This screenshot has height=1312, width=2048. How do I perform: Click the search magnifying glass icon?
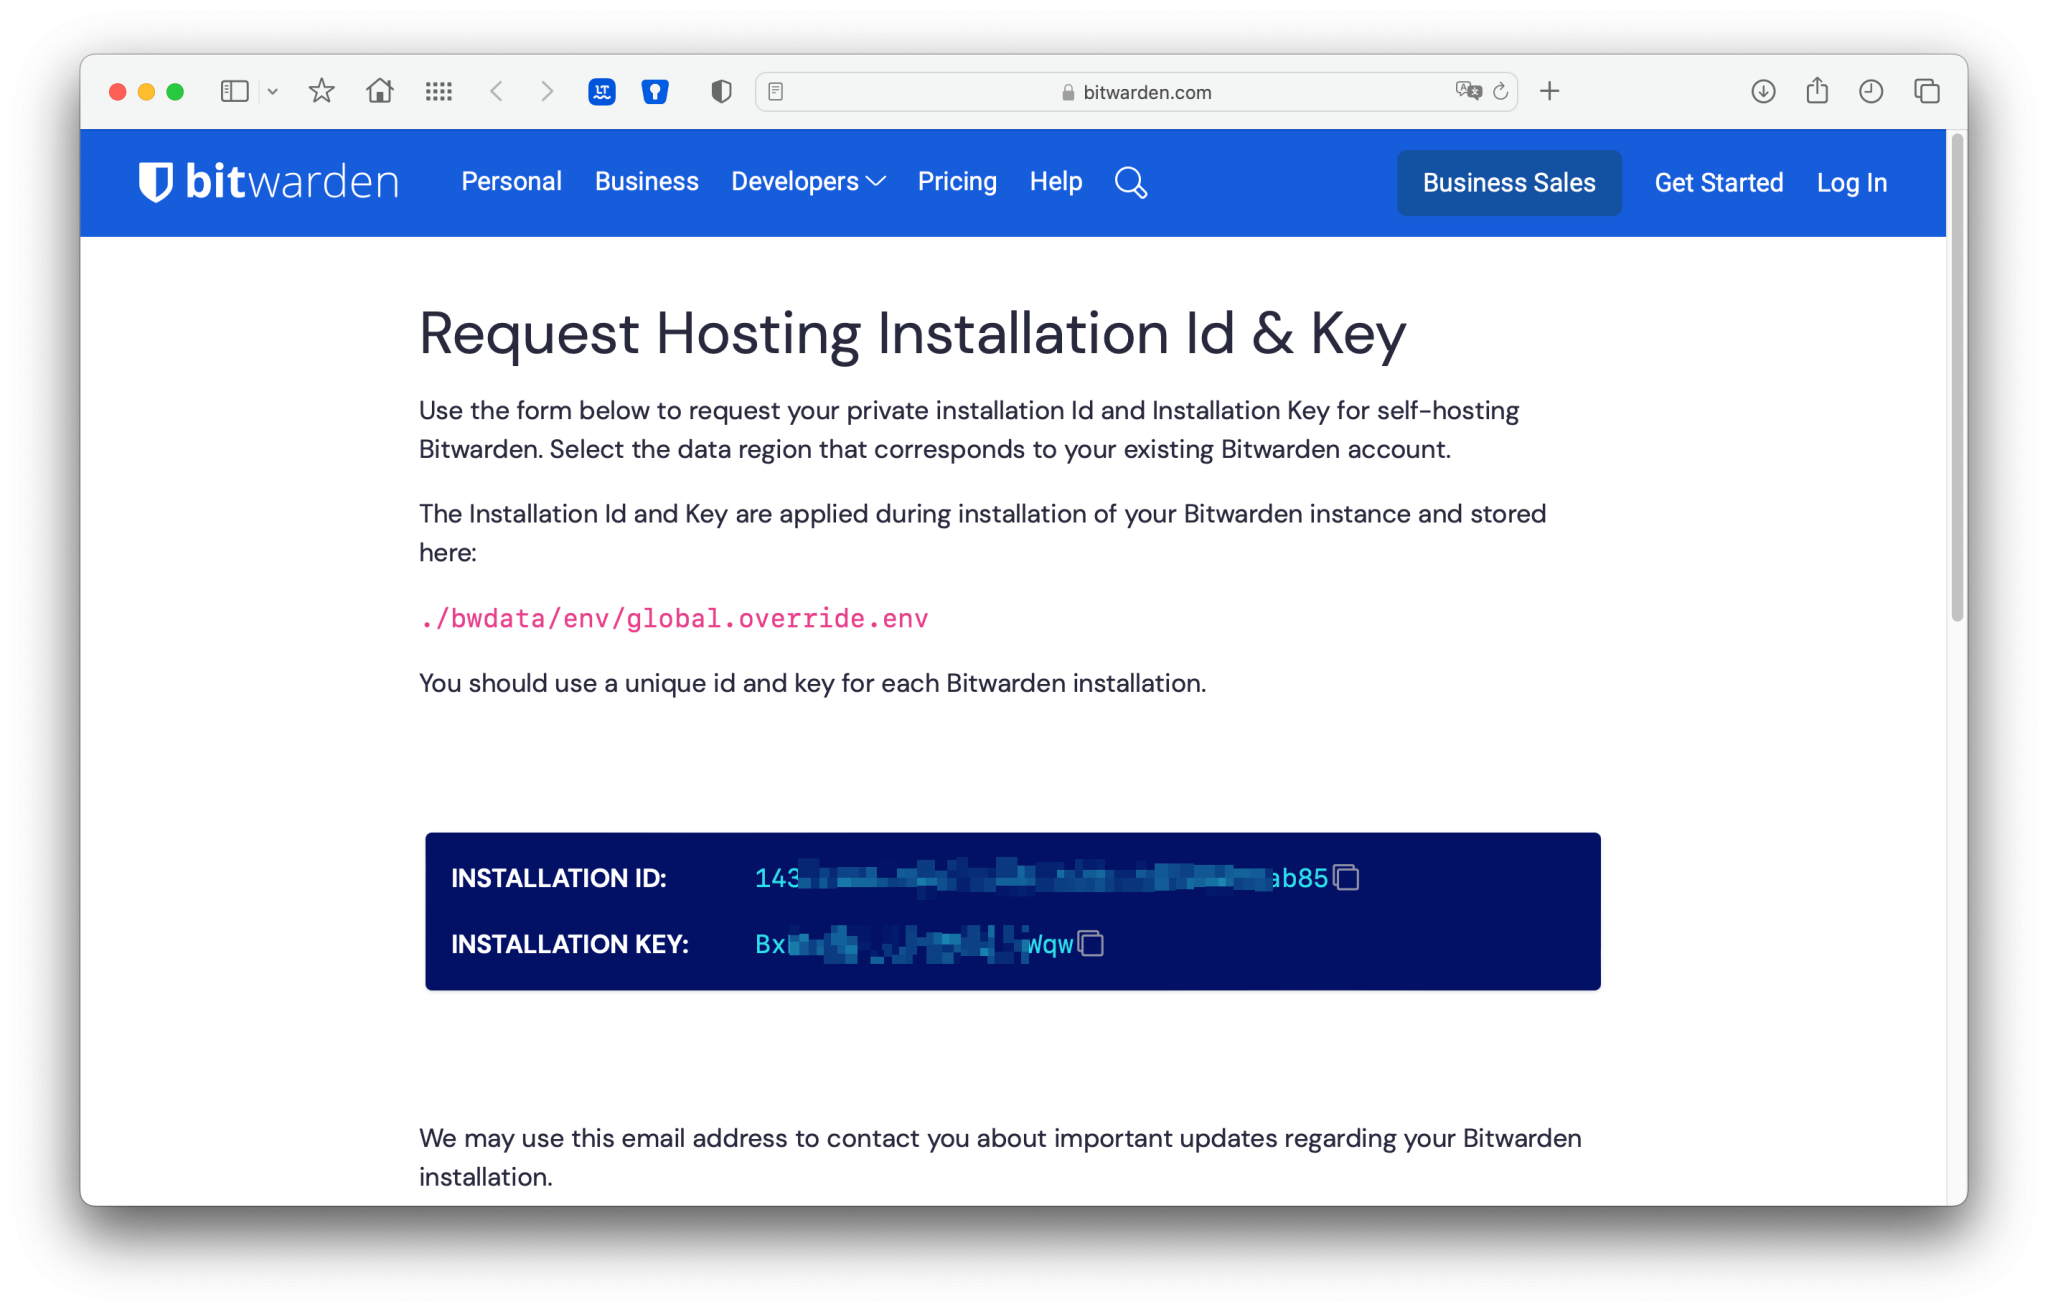tap(1130, 182)
